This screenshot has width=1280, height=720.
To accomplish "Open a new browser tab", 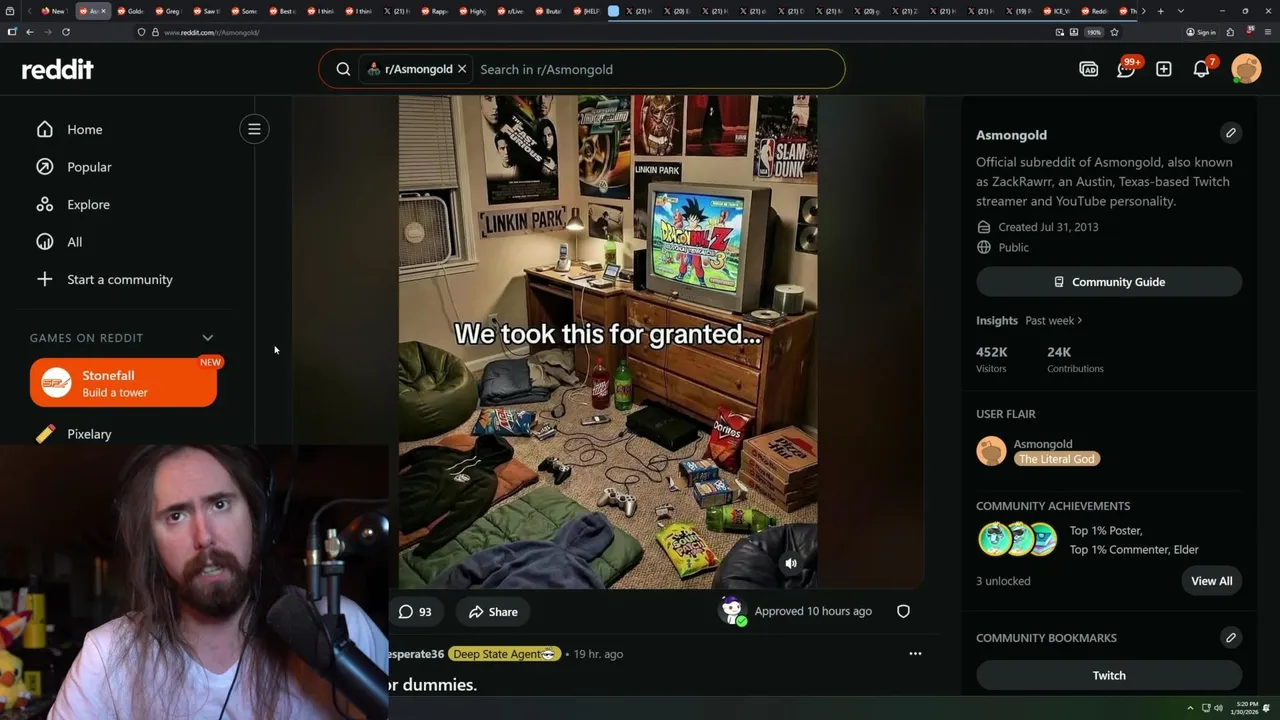I will [1160, 11].
